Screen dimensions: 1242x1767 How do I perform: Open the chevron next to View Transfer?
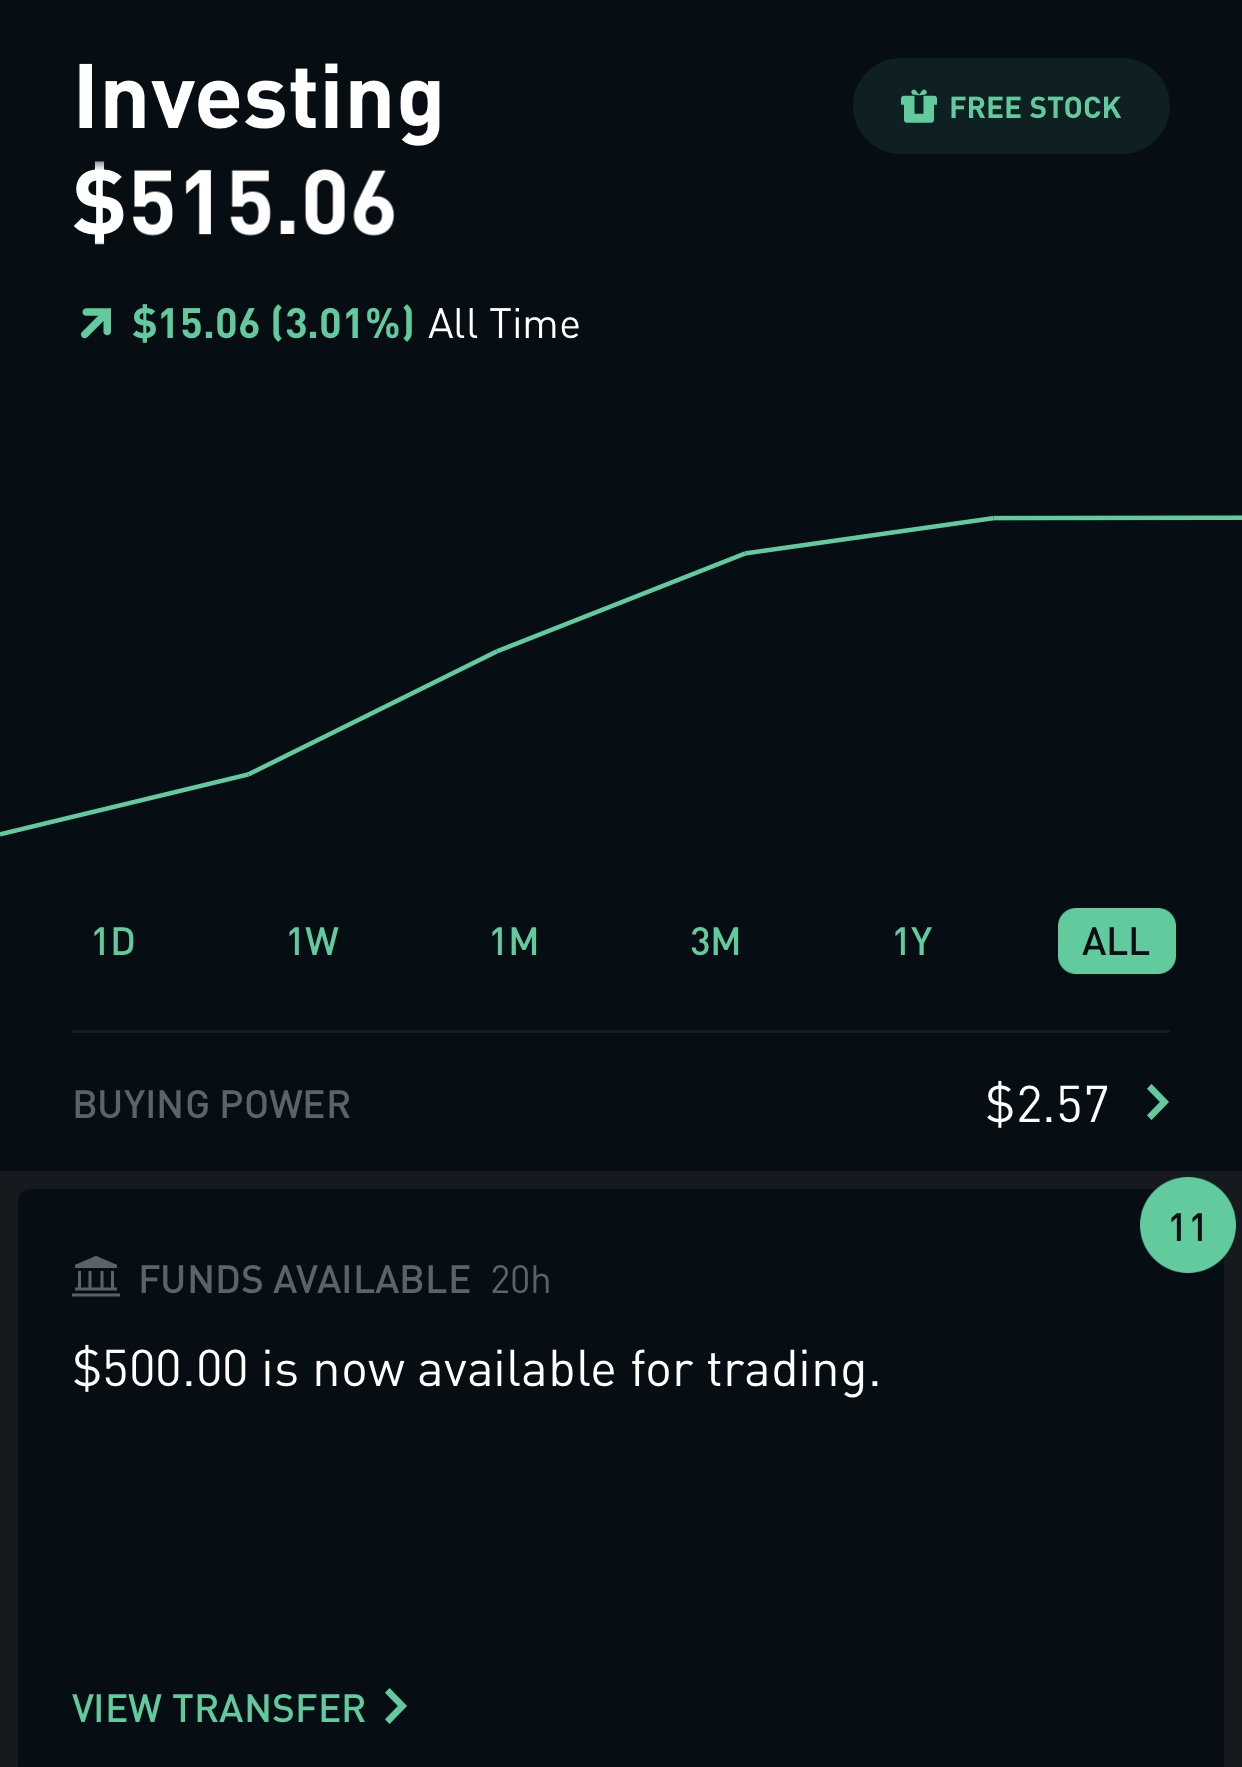click(396, 1707)
